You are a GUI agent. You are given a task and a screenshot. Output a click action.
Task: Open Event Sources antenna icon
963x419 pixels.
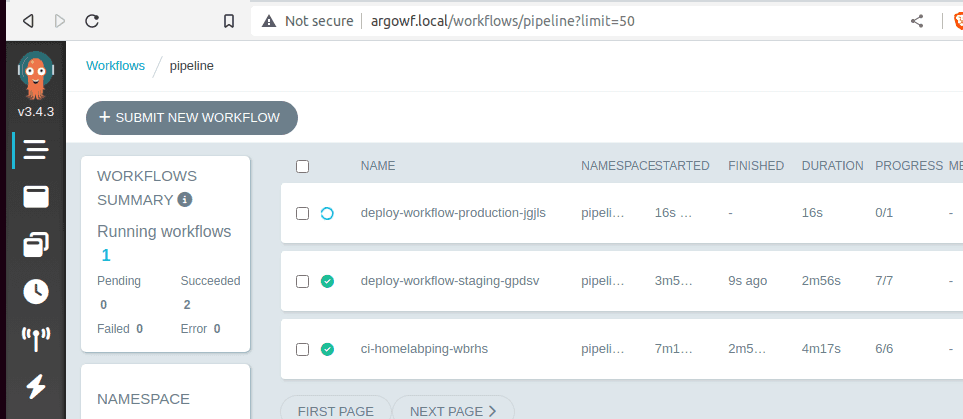click(x=36, y=338)
